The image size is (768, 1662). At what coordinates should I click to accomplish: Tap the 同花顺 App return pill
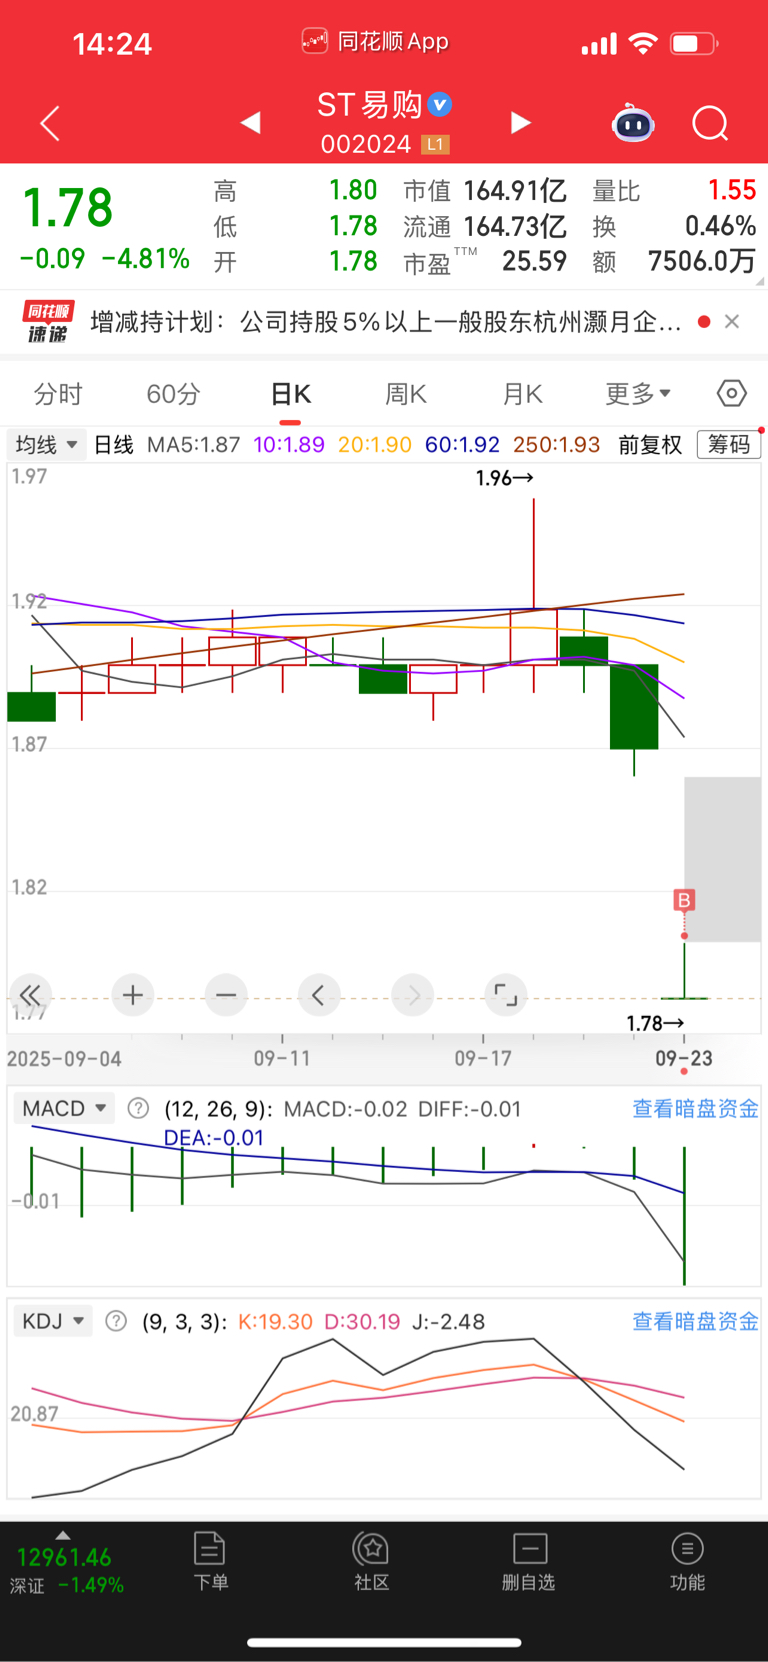pos(376,41)
